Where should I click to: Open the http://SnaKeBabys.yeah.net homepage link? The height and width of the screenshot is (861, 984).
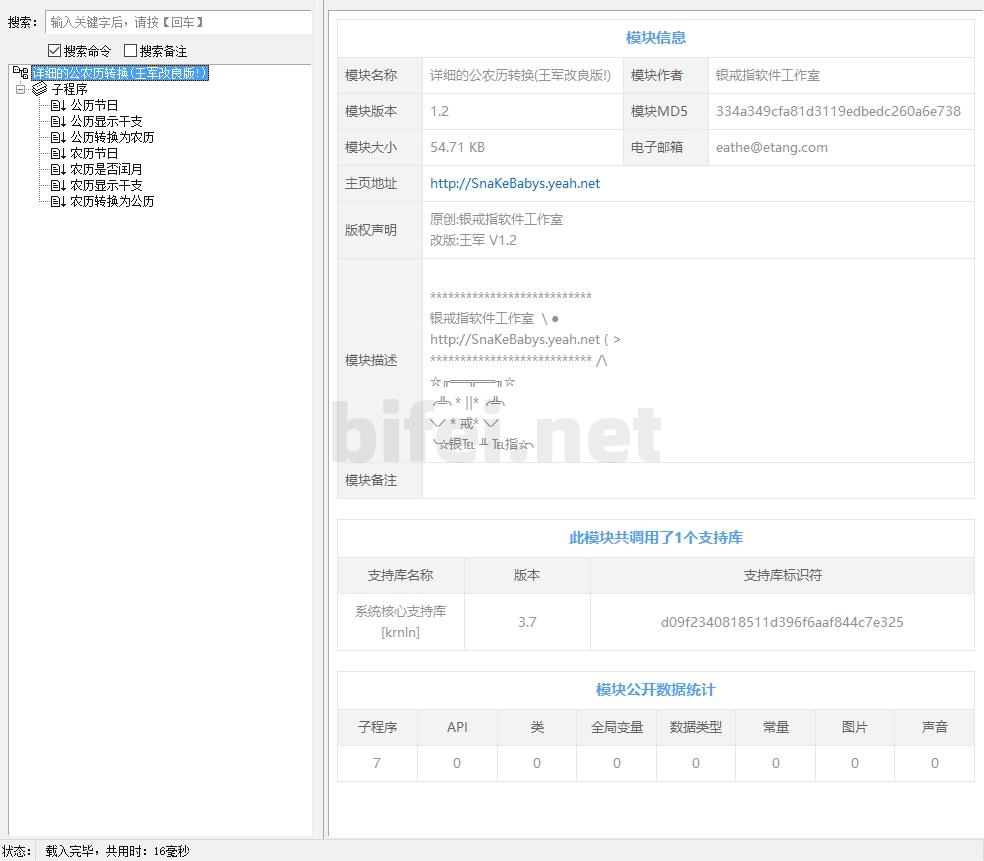(515, 183)
